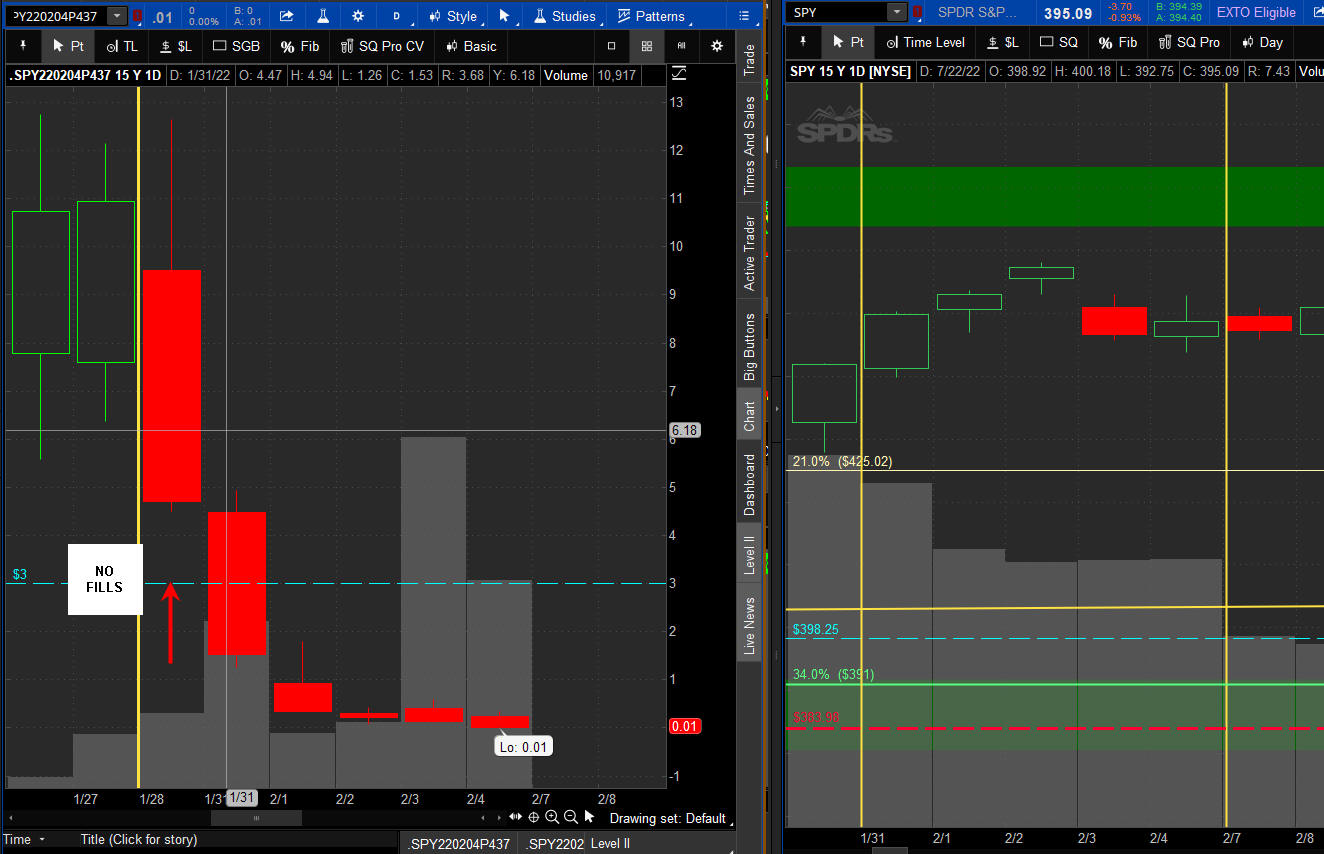Open the Studies menu

565,16
